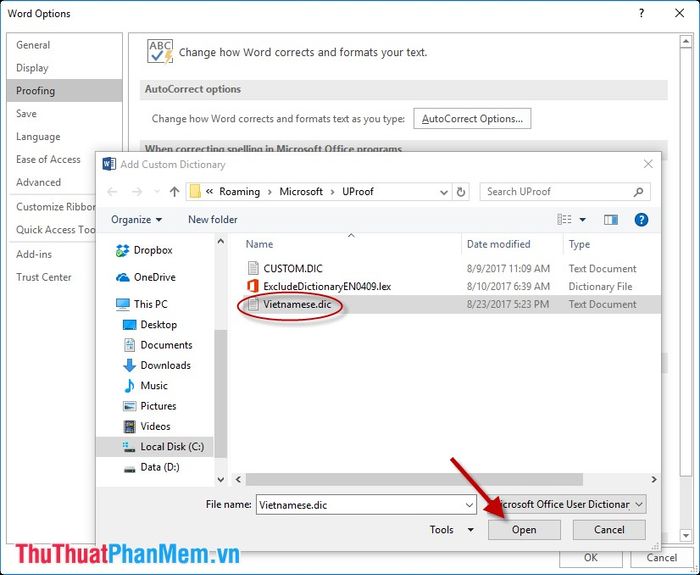Toggle the preview pane icon
This screenshot has width=700, height=575.
[x=611, y=219]
